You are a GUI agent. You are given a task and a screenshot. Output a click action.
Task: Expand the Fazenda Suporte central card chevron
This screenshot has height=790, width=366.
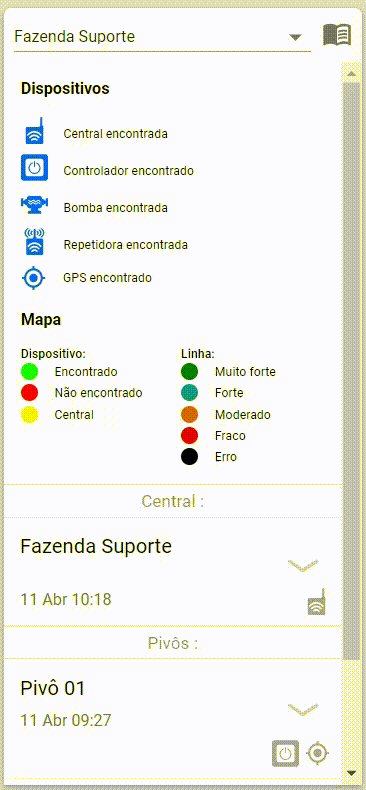(303, 565)
